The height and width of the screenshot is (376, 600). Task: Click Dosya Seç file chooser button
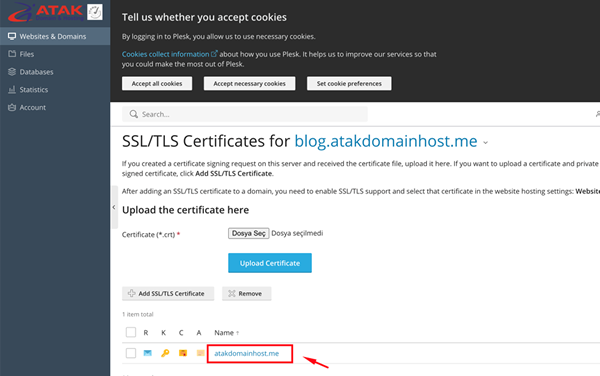coord(249,233)
